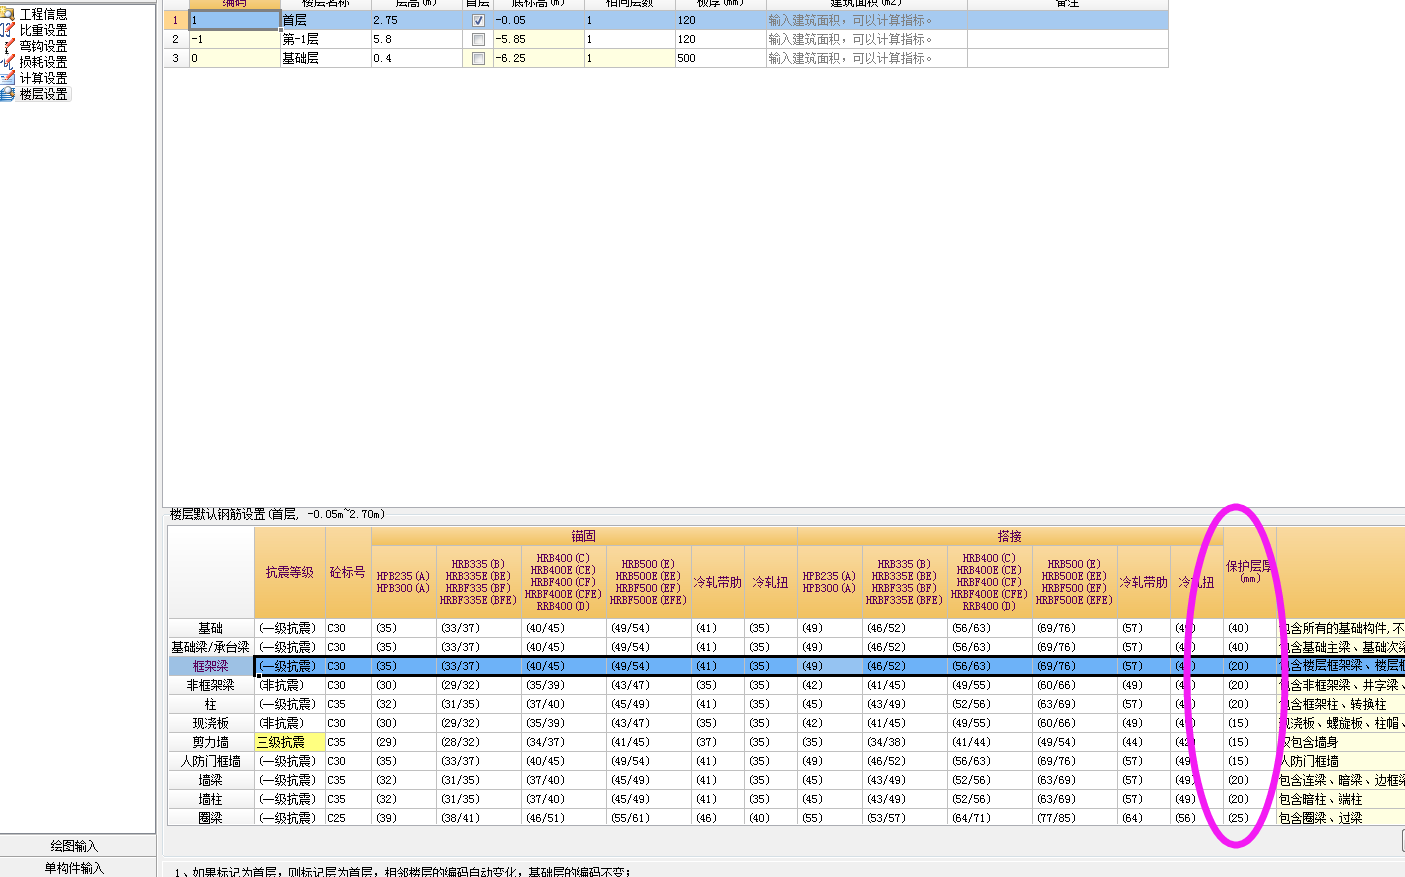Click the 保护层 value (40) in 基础 row
Image resolution: width=1405 pixels, height=877 pixels.
pos(1249,628)
